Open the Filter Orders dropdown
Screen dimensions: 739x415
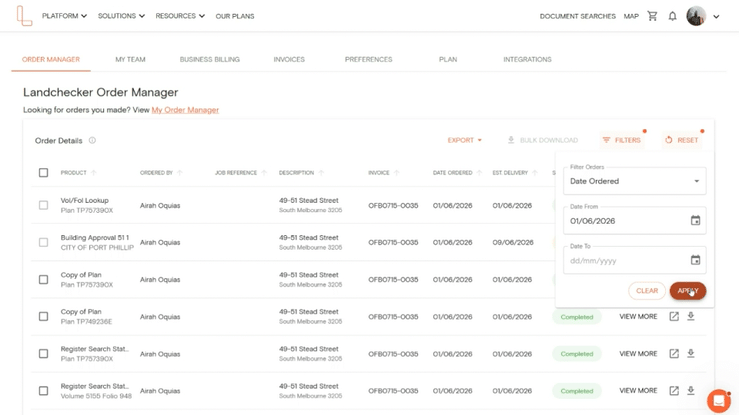(x=634, y=181)
